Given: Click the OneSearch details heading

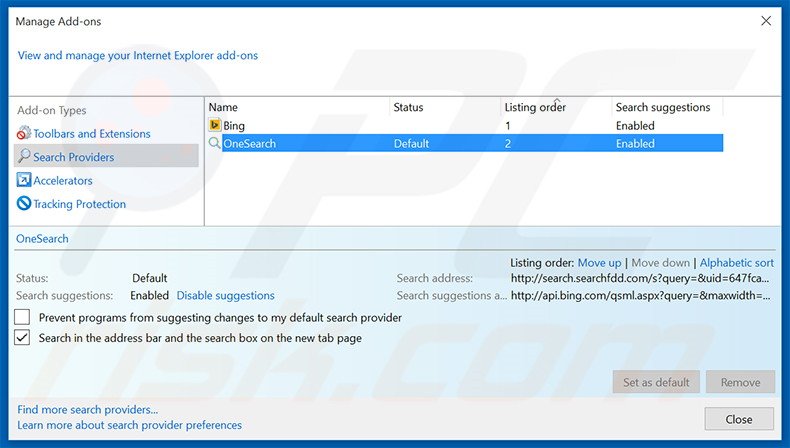Looking at the screenshot, I should pyautogui.click(x=42, y=238).
